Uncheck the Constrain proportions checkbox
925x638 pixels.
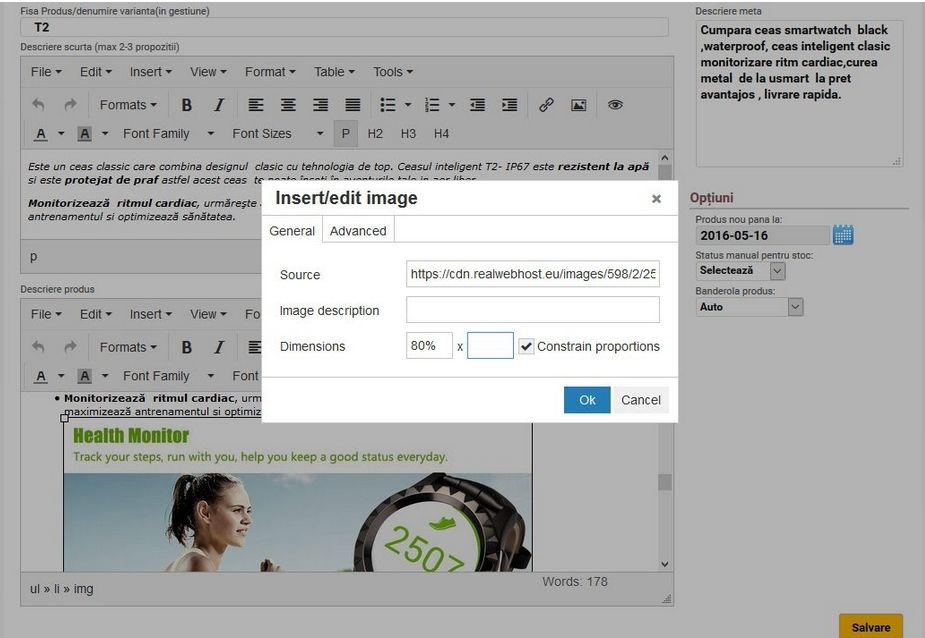pos(526,346)
